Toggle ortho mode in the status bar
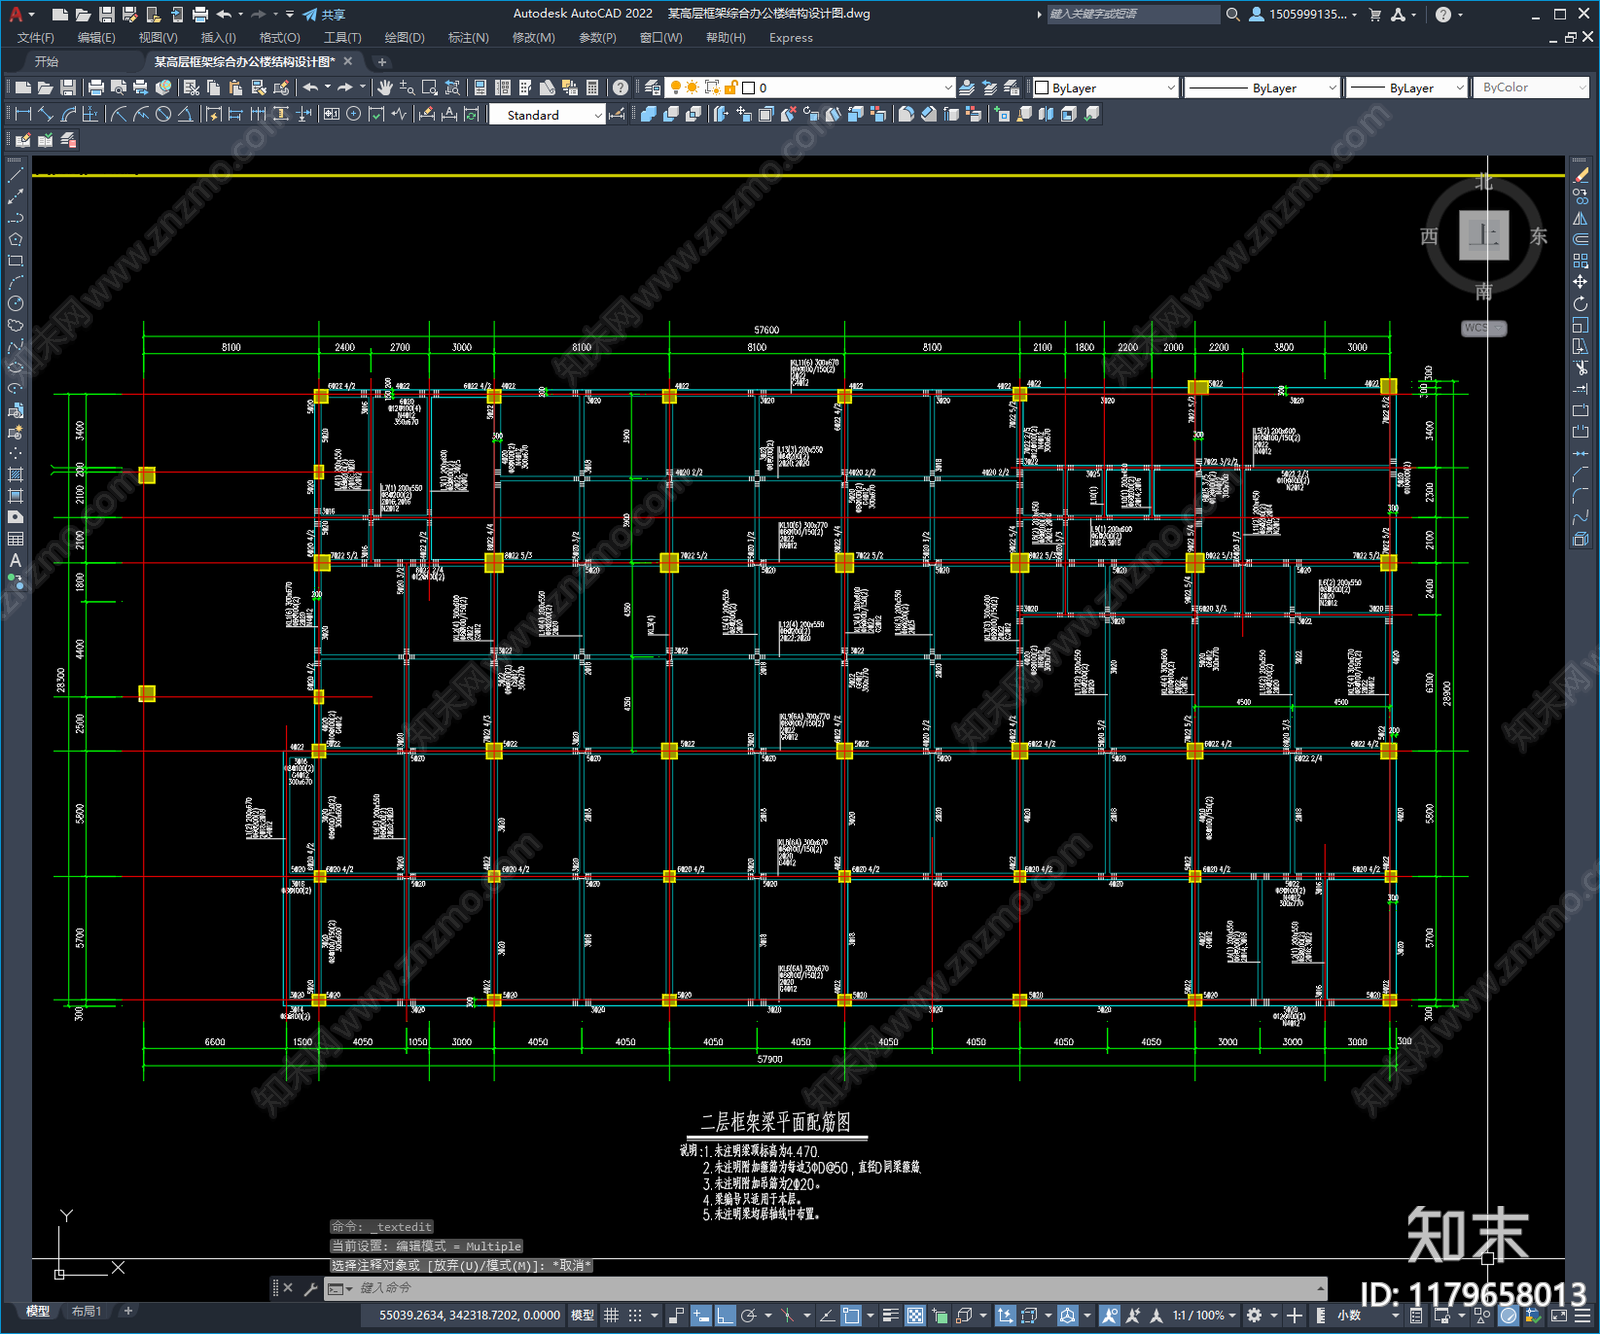Image resolution: width=1600 pixels, height=1334 pixels. coord(725,1315)
